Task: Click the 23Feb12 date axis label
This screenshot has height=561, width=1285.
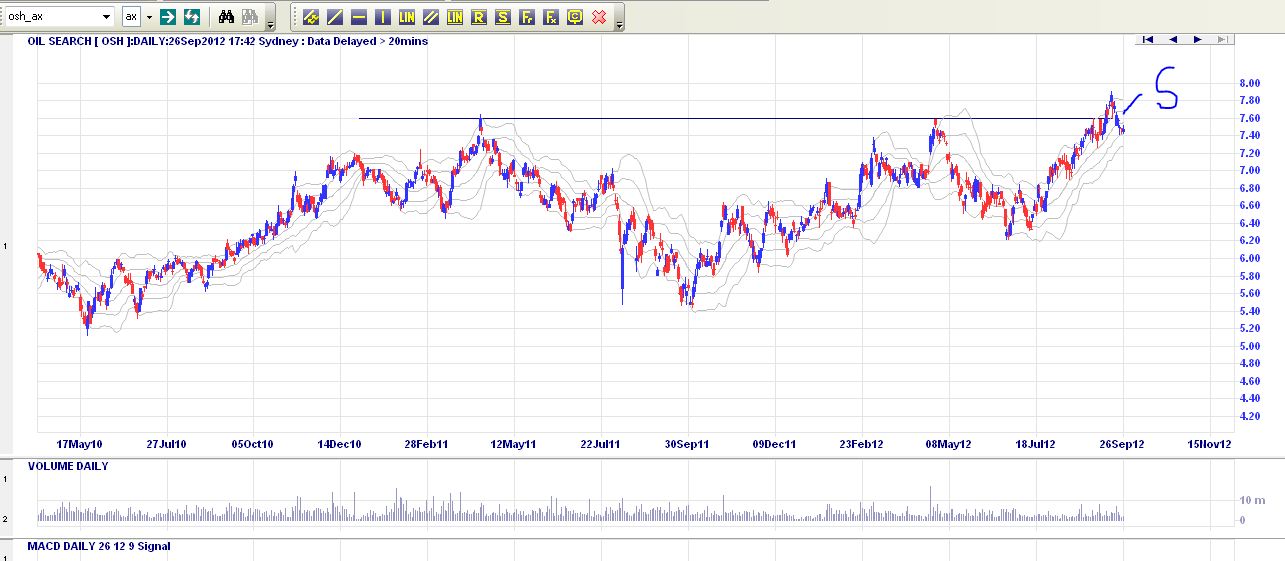Action: pyautogui.click(x=861, y=444)
